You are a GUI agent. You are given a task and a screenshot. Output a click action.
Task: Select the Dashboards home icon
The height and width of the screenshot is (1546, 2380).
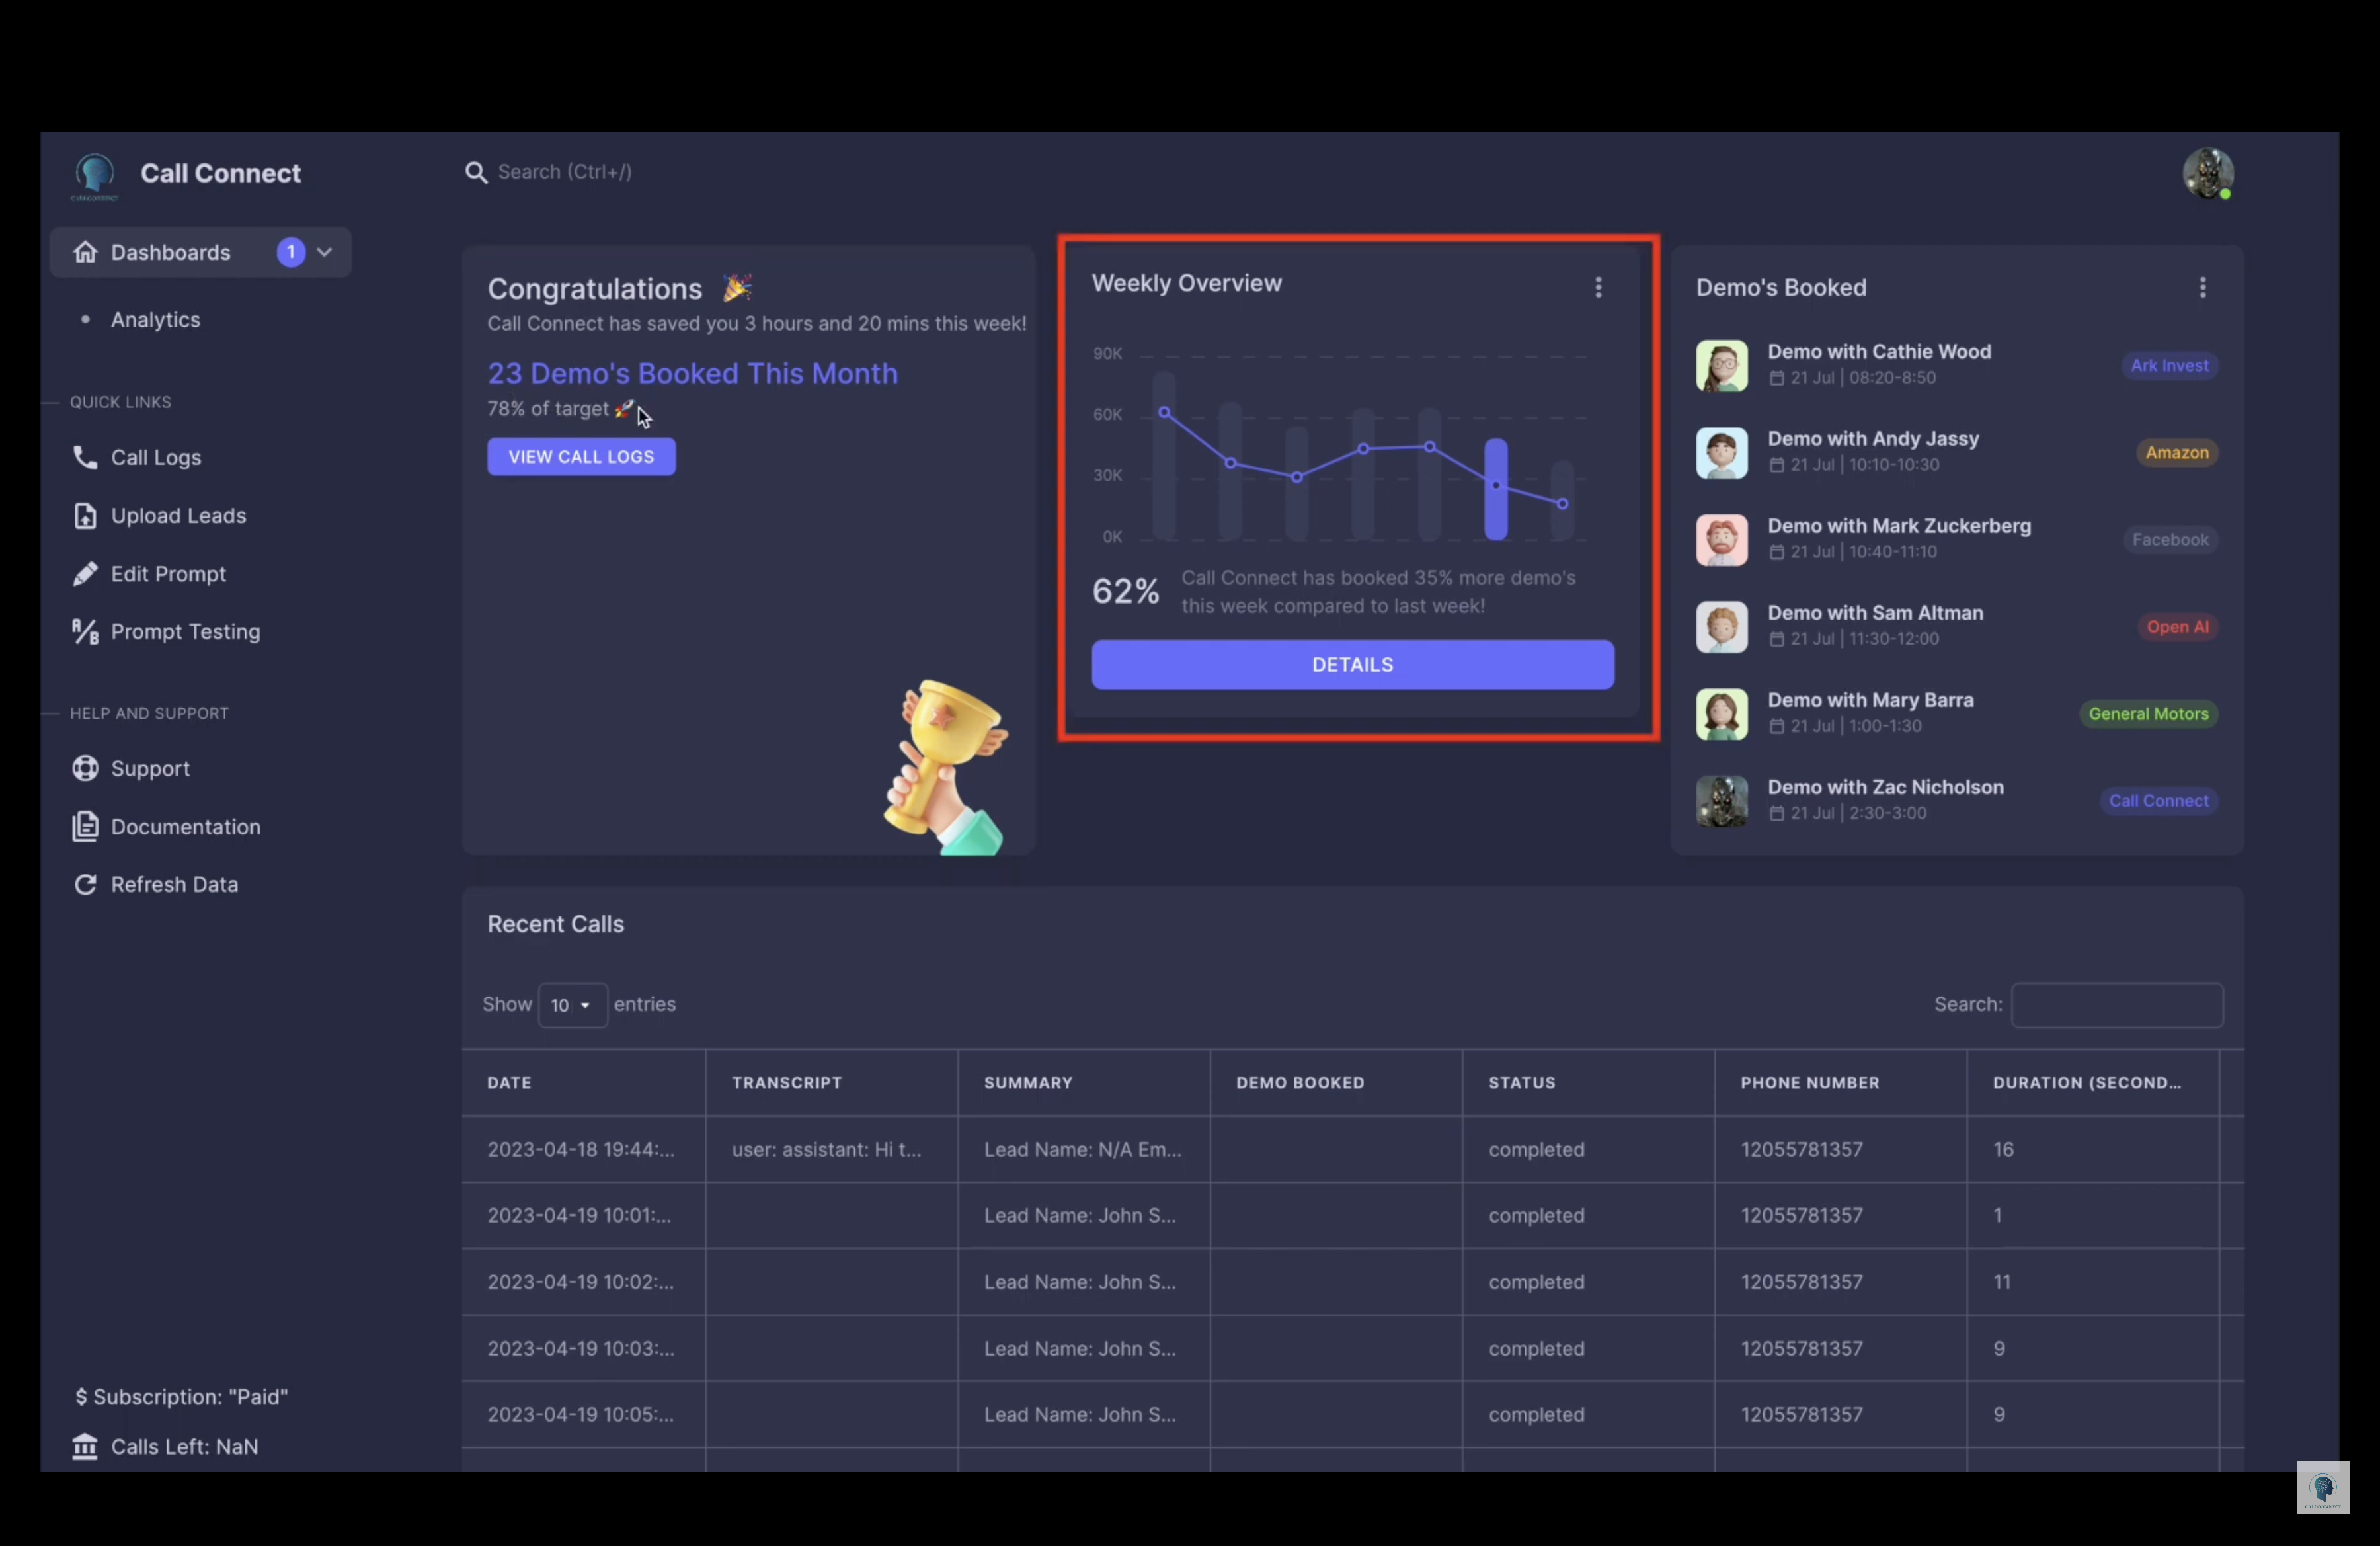pyautogui.click(x=85, y=252)
